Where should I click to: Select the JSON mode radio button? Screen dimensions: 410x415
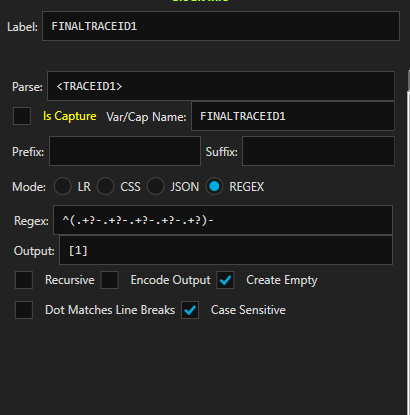click(x=156, y=186)
